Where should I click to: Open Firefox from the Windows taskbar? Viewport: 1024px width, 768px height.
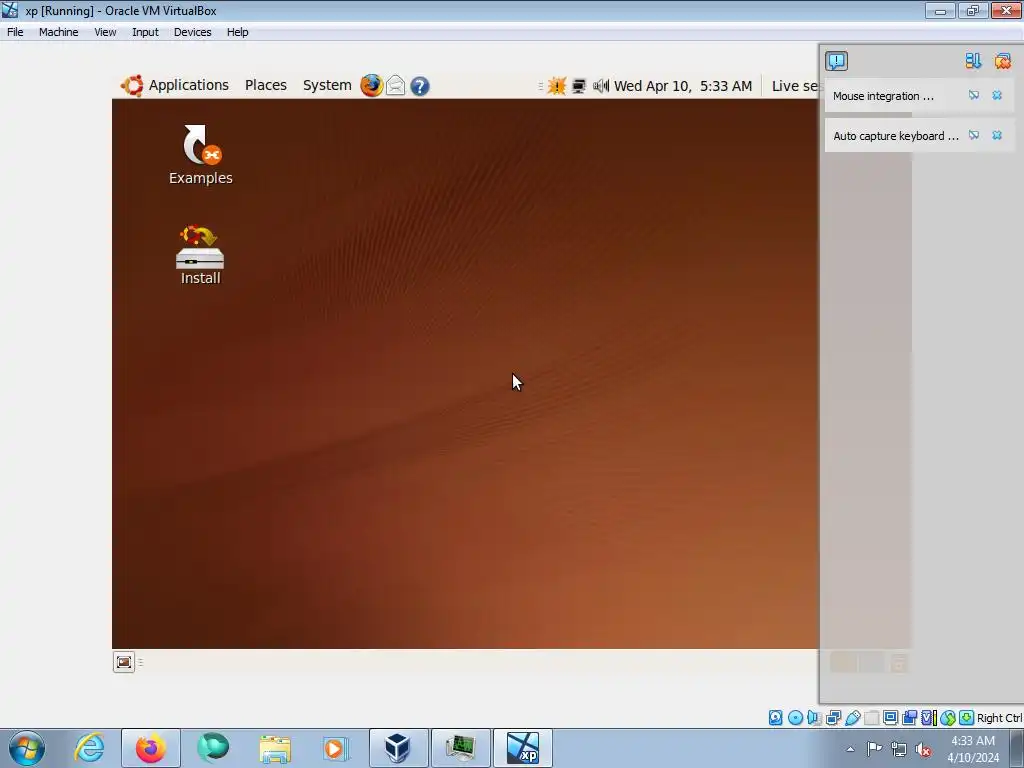click(x=151, y=748)
